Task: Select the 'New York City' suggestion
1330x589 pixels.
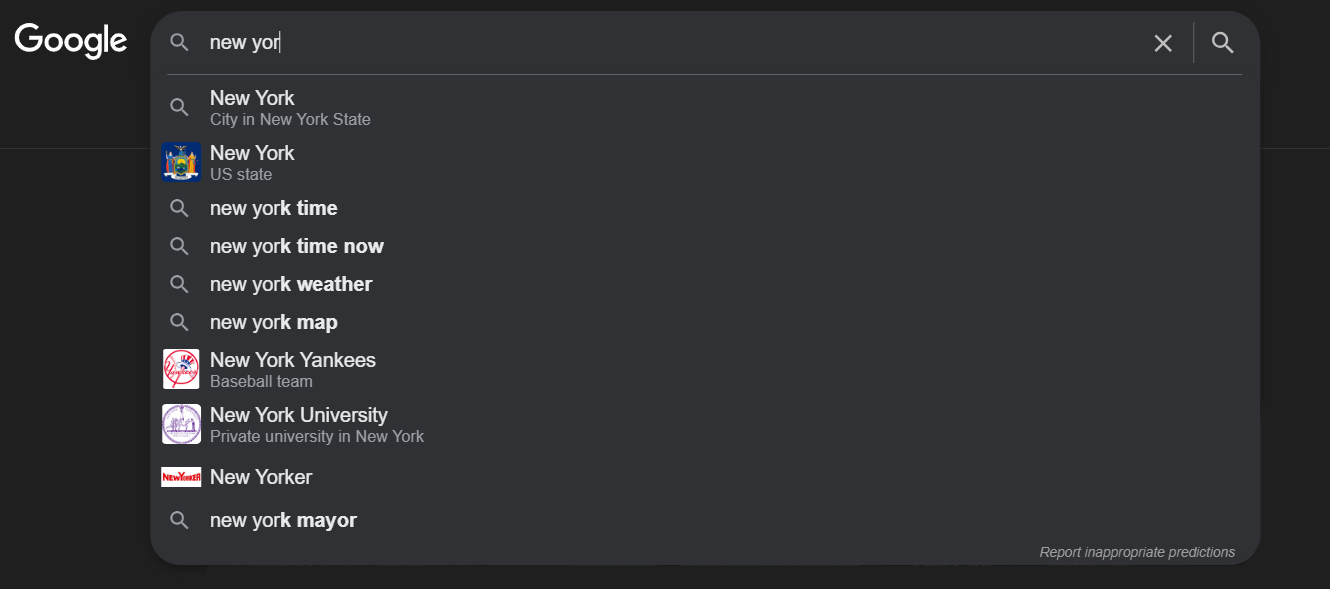Action: pyautogui.click(x=290, y=107)
